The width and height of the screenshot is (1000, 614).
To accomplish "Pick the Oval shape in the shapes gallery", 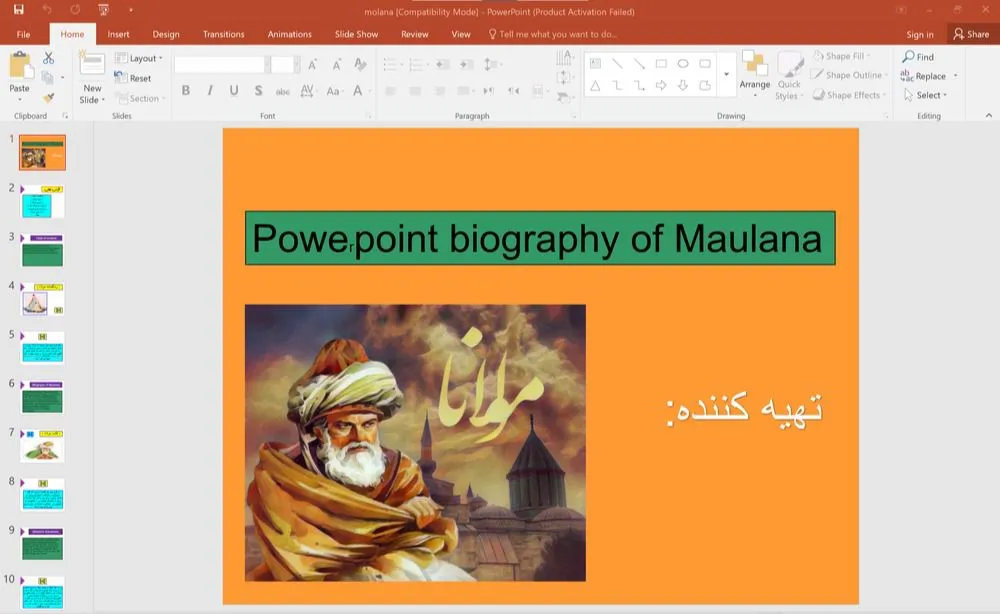I will click(x=683, y=64).
